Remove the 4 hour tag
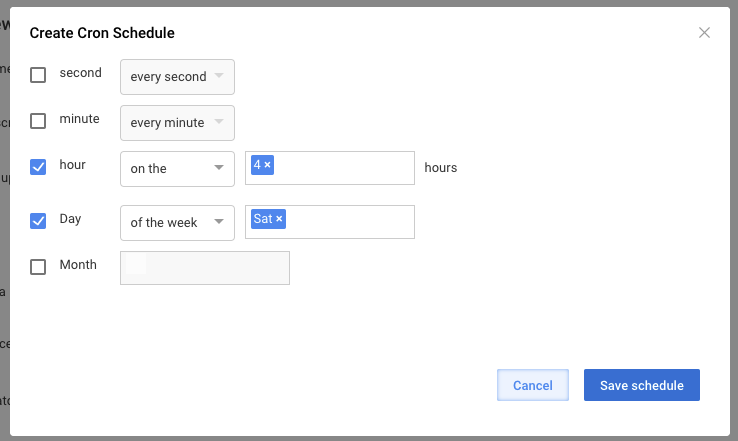 click(267, 165)
